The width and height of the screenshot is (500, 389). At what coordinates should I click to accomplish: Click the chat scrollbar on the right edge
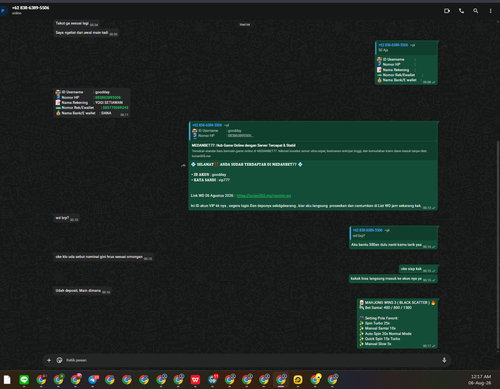[498, 245]
